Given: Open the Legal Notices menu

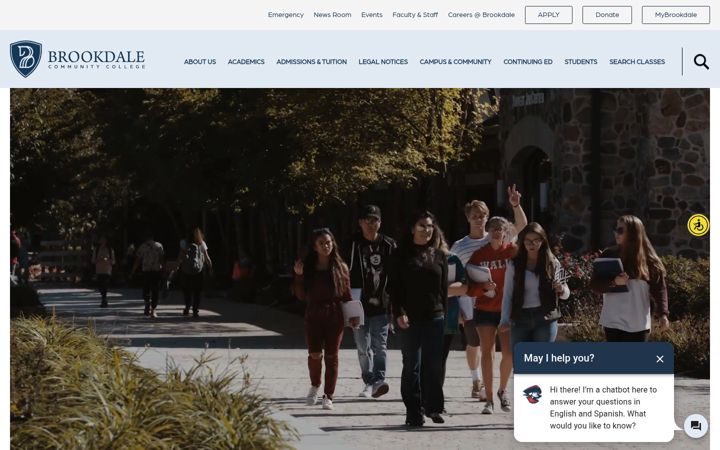Looking at the screenshot, I should click(x=383, y=62).
